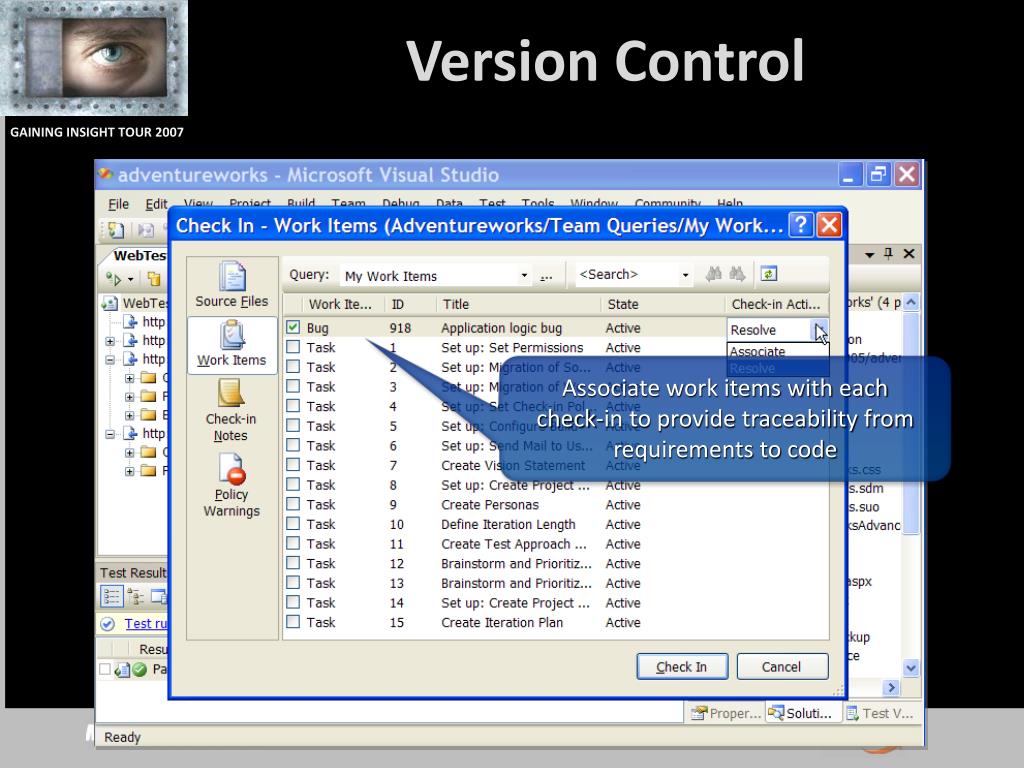Click scroll down arrow in Solution Explorer

[x=911, y=667]
